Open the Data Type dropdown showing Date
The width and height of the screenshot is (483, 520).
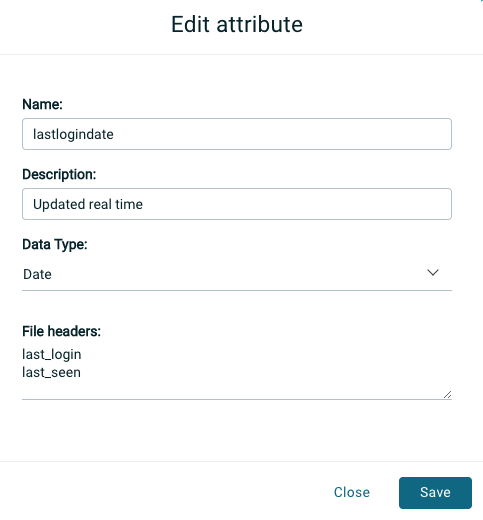(x=237, y=274)
